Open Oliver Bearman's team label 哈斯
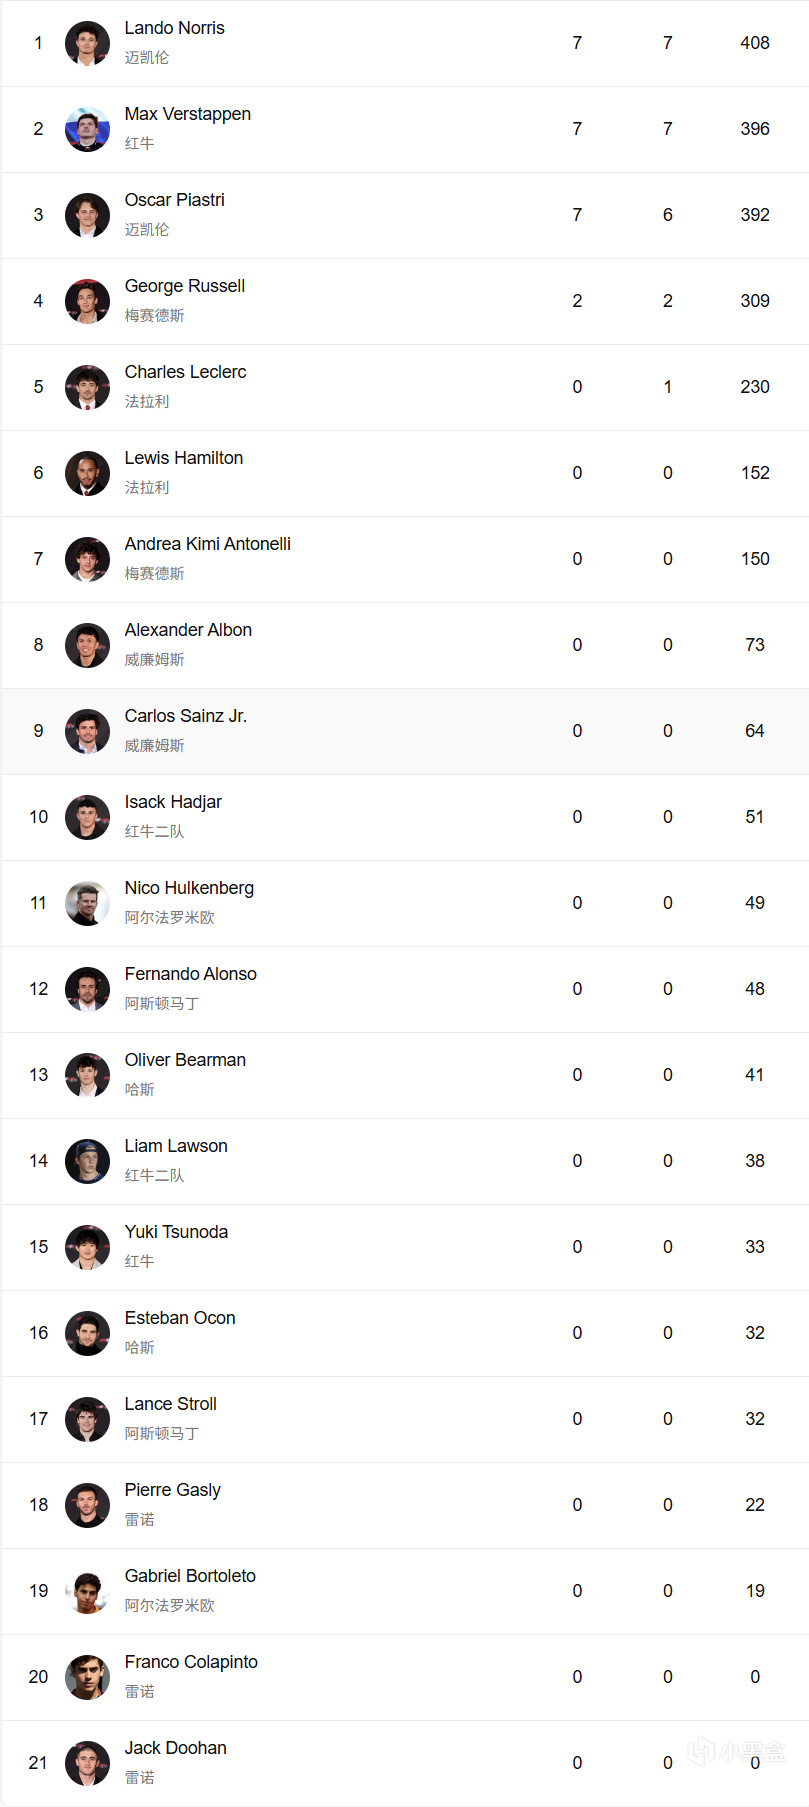Viewport: 809px width, 1807px height. coord(139,1089)
